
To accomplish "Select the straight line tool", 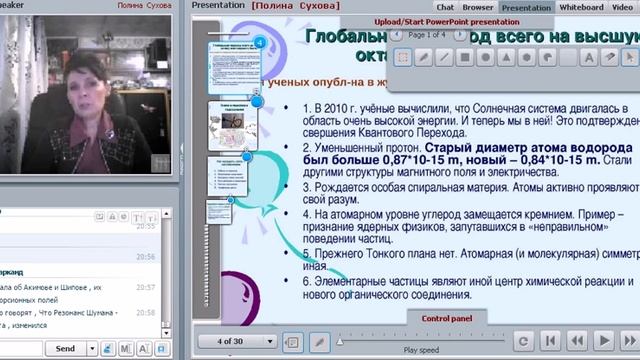I will tap(444, 57).
